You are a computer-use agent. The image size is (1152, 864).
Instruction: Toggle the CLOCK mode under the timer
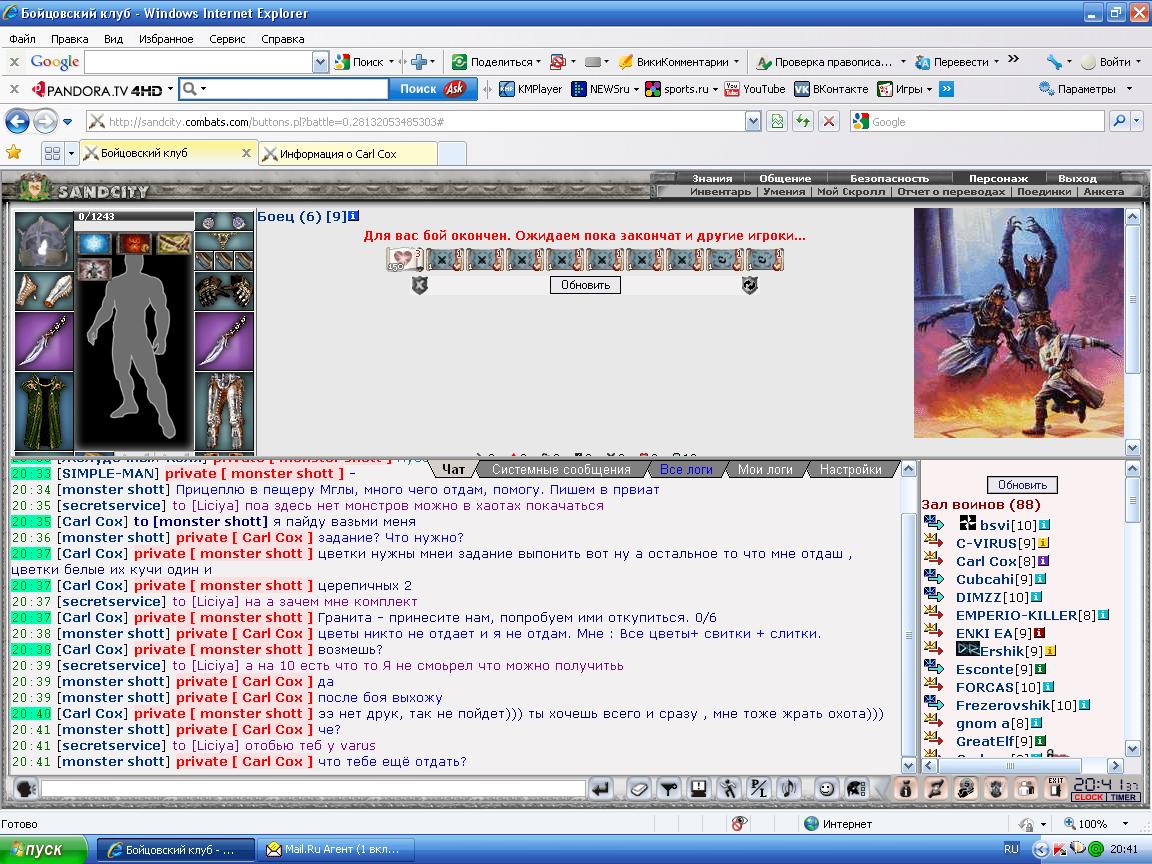(1089, 797)
